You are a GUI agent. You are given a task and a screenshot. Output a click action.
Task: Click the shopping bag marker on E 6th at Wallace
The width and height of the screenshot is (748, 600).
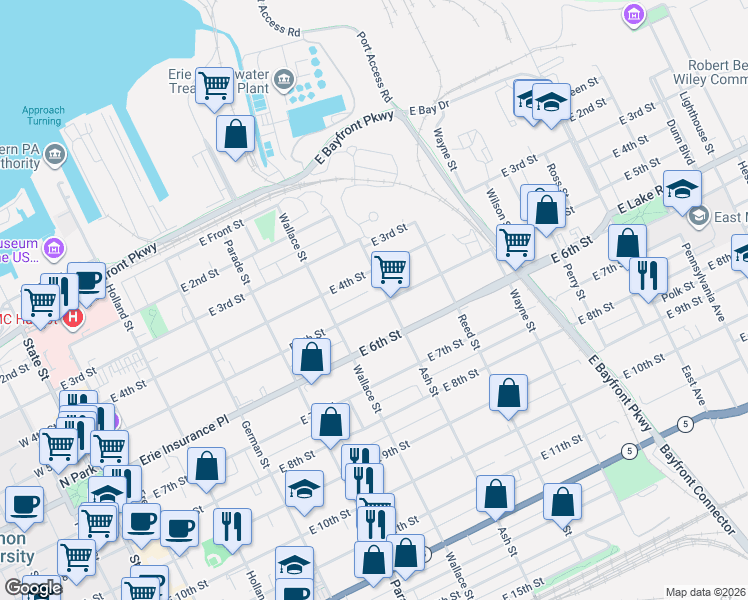pos(311,360)
